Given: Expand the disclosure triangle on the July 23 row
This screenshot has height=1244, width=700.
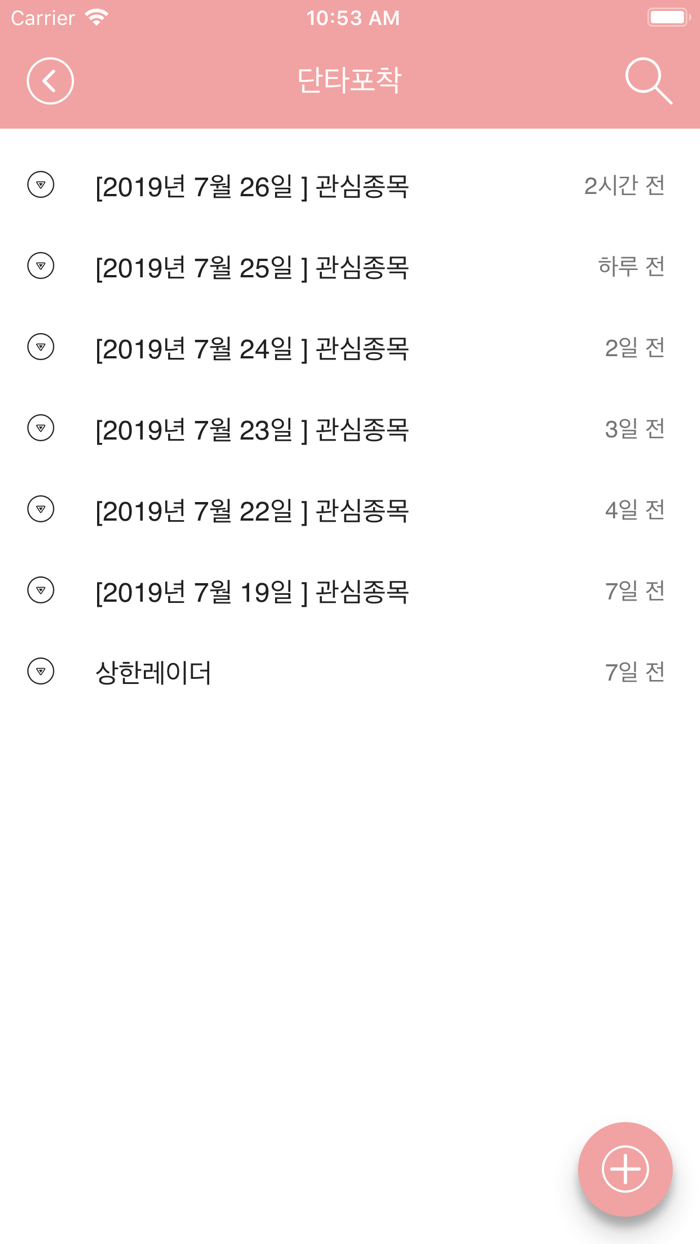Looking at the screenshot, I should (40, 428).
